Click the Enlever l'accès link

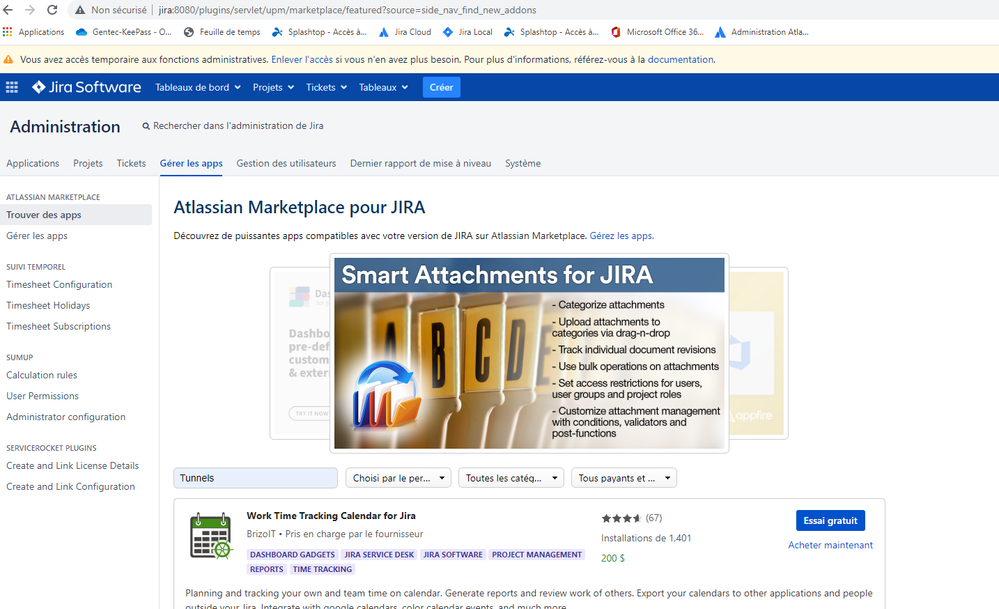point(302,59)
